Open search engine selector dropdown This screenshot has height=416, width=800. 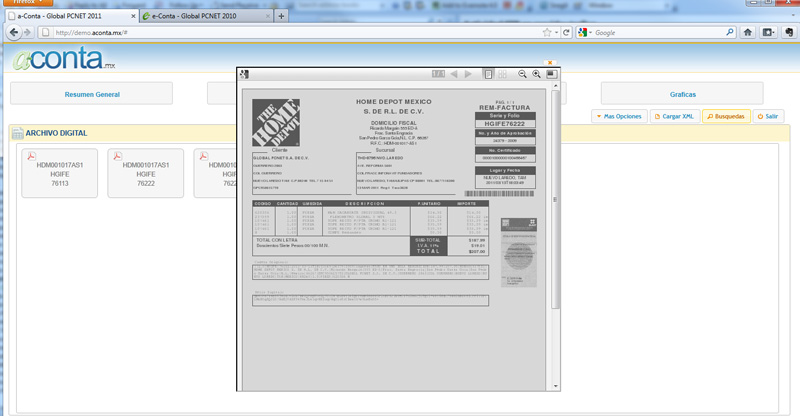tap(585, 33)
